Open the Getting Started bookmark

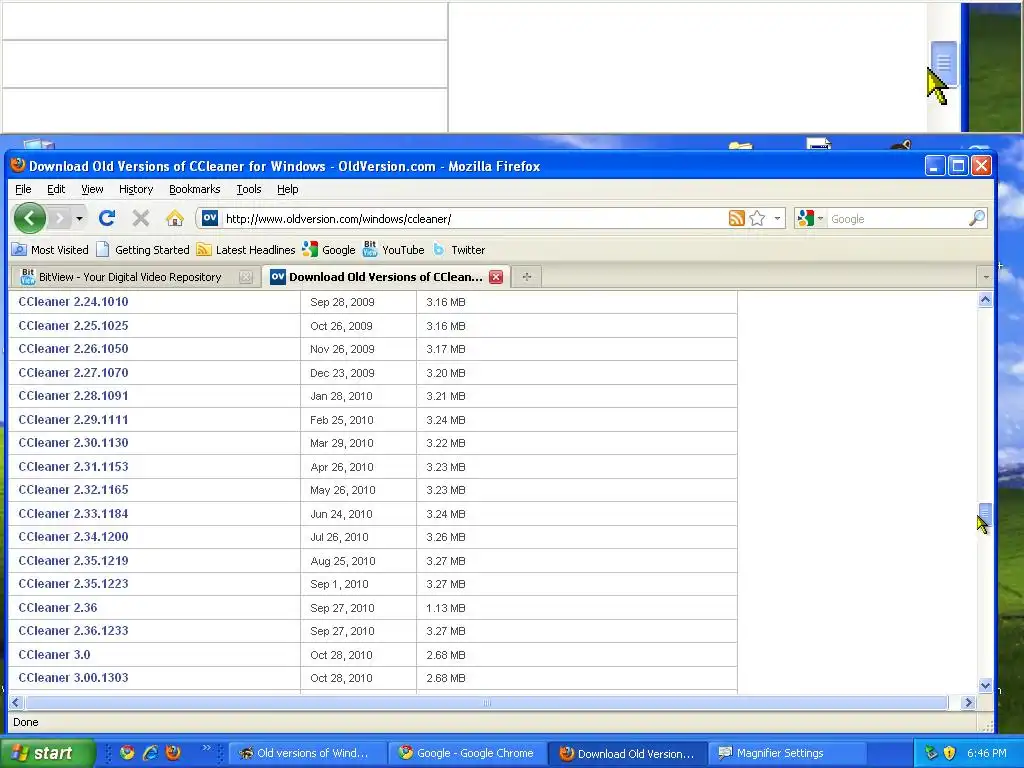(142, 249)
